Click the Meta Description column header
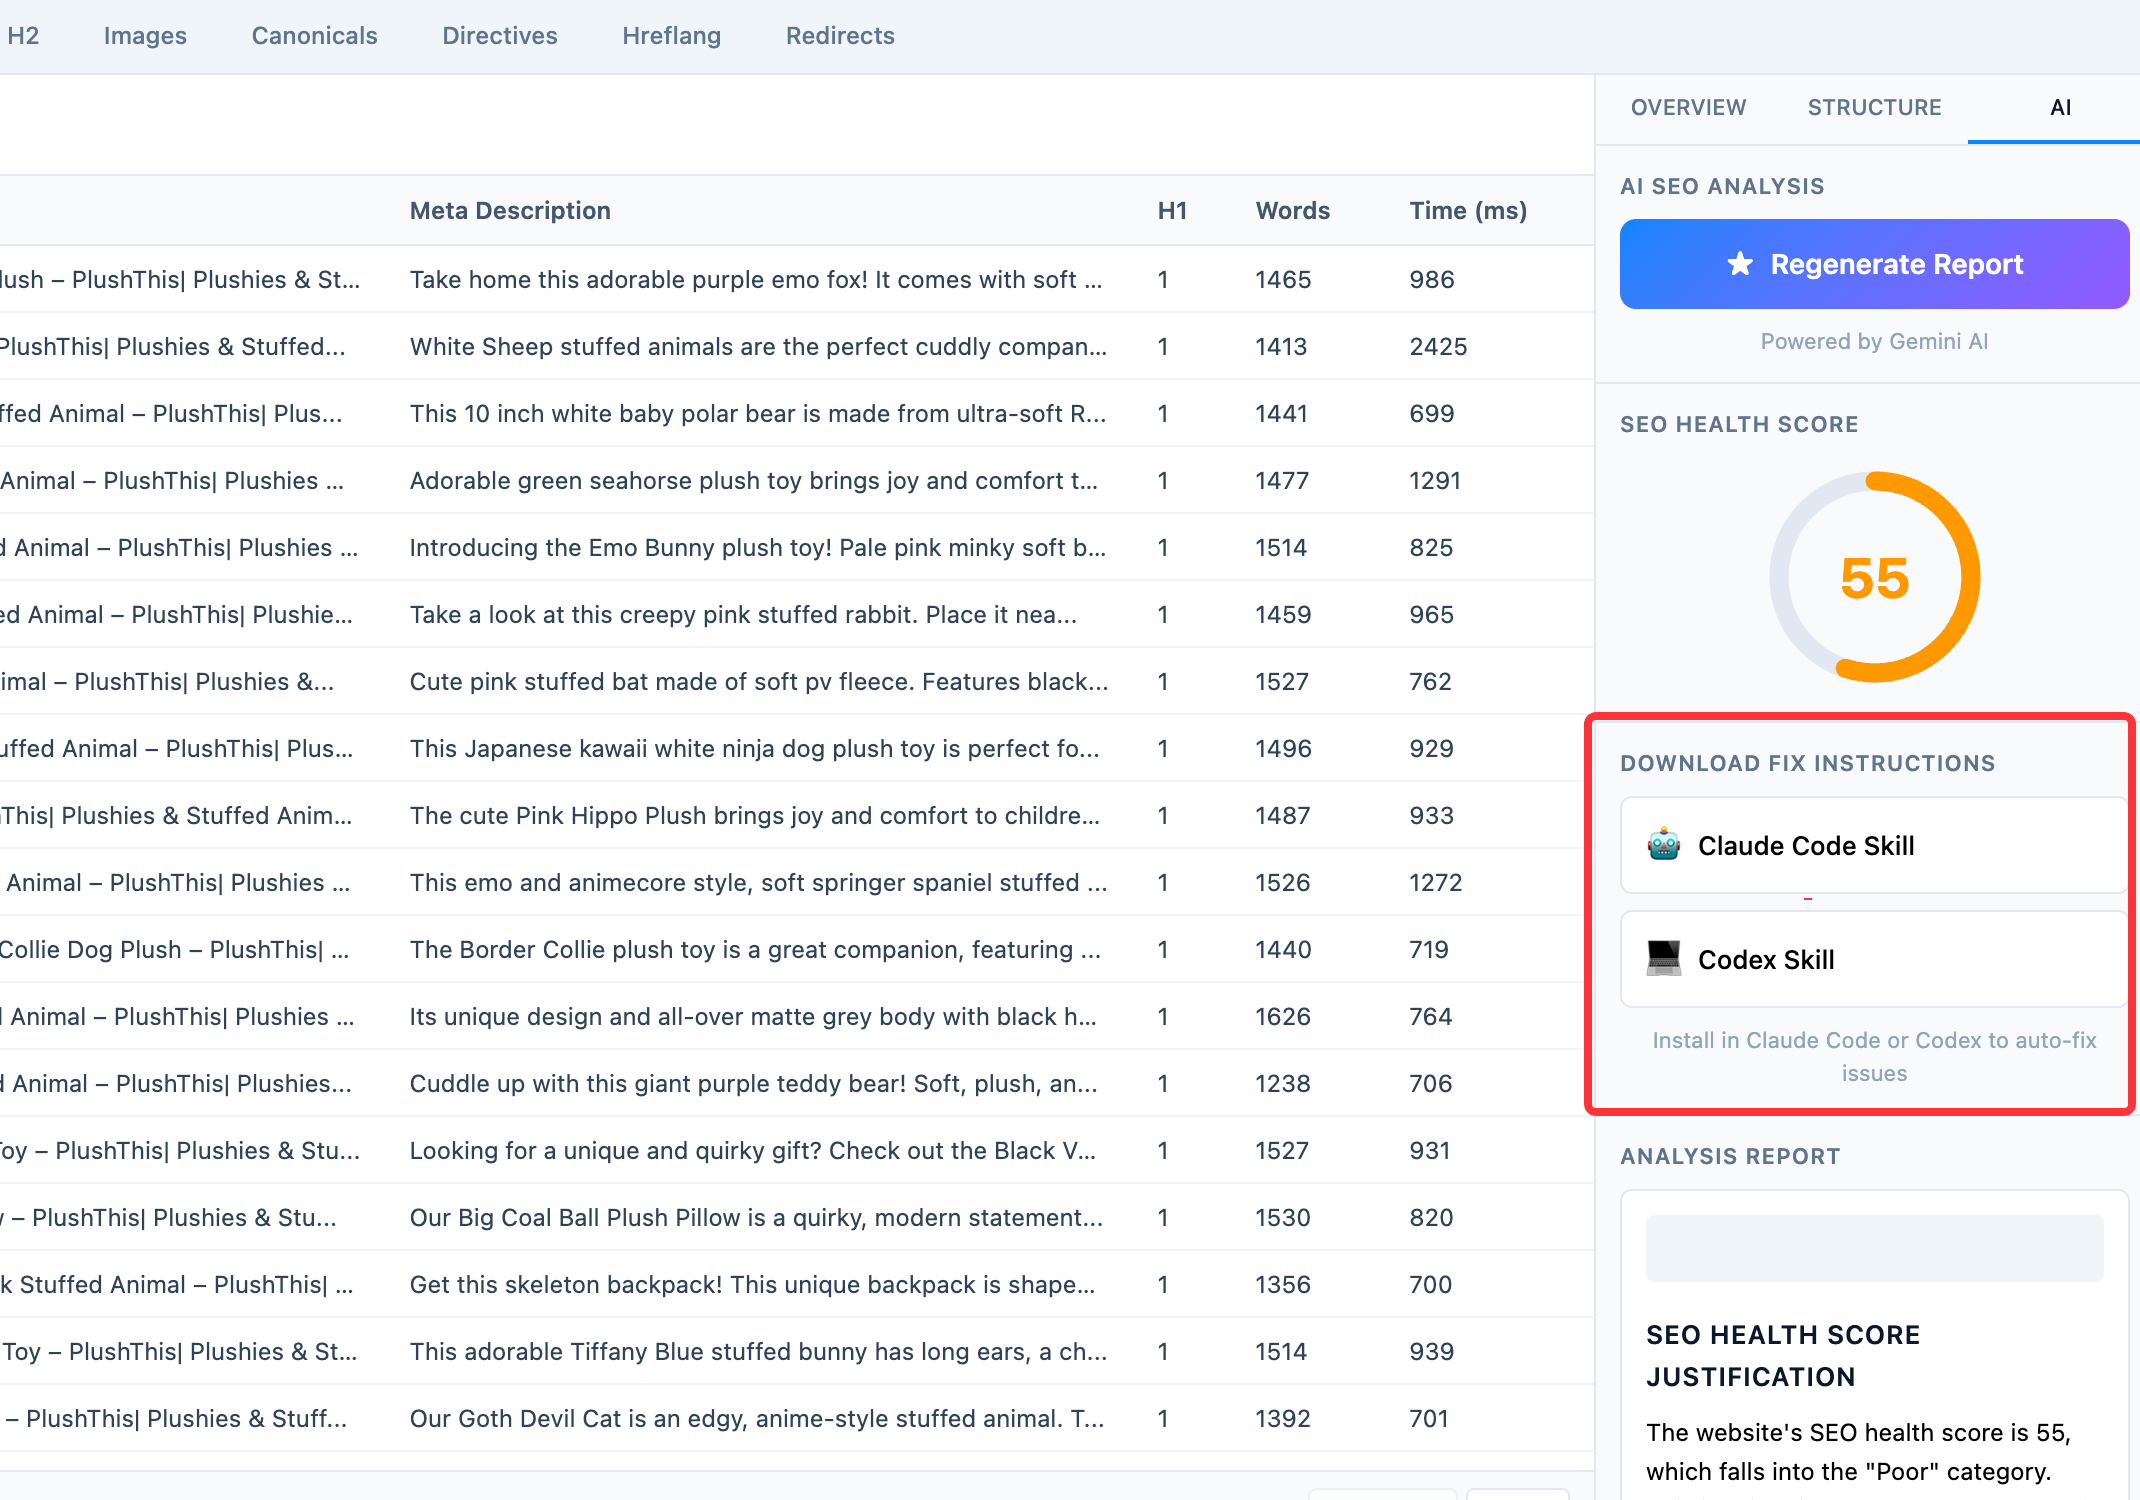Image resolution: width=2140 pixels, height=1500 pixels. click(510, 211)
